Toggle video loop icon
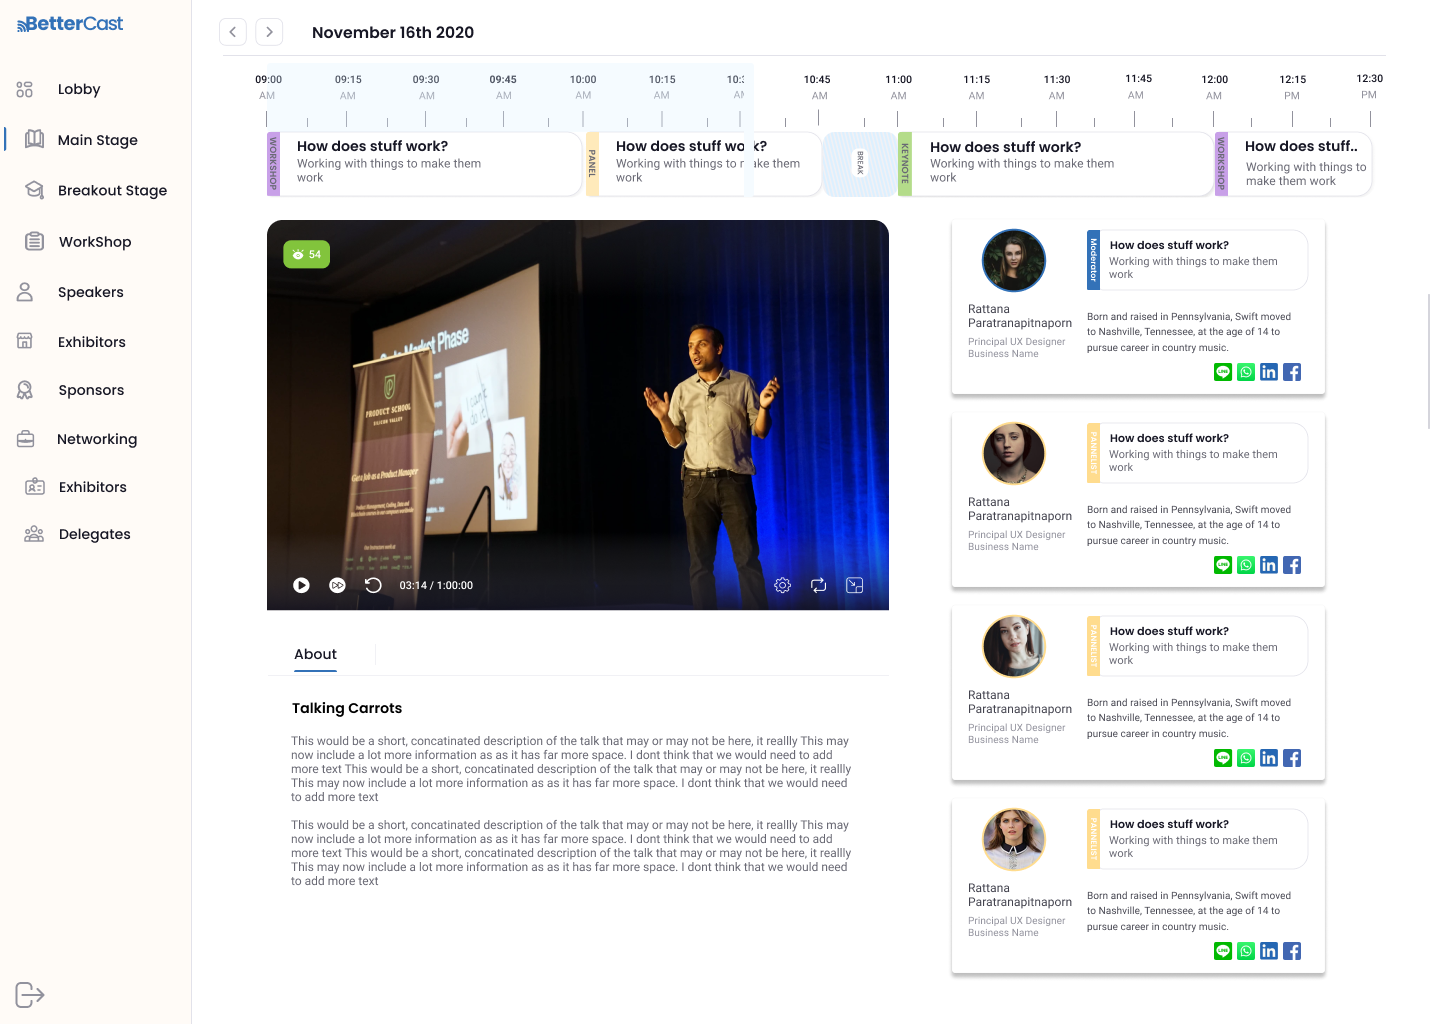1440x1024 pixels. (x=819, y=585)
